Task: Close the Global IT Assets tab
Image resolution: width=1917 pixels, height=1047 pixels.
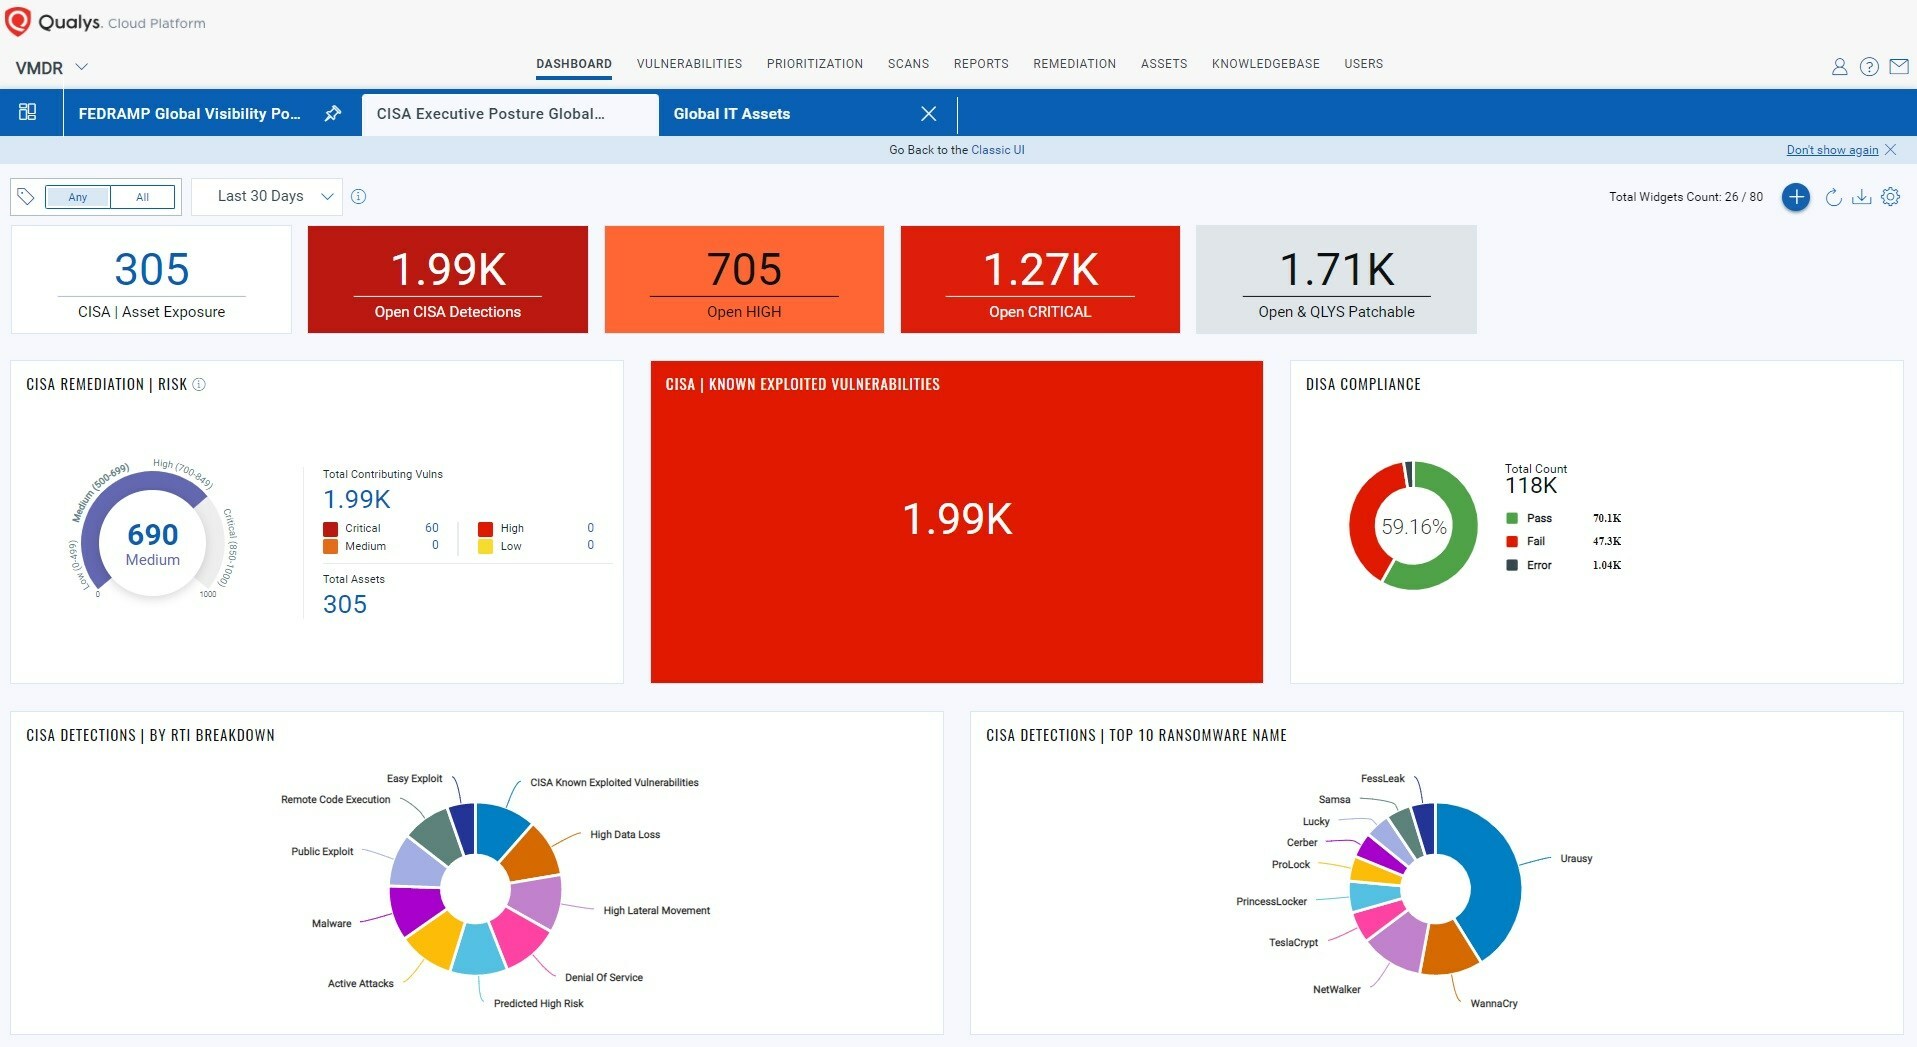Action: [928, 114]
